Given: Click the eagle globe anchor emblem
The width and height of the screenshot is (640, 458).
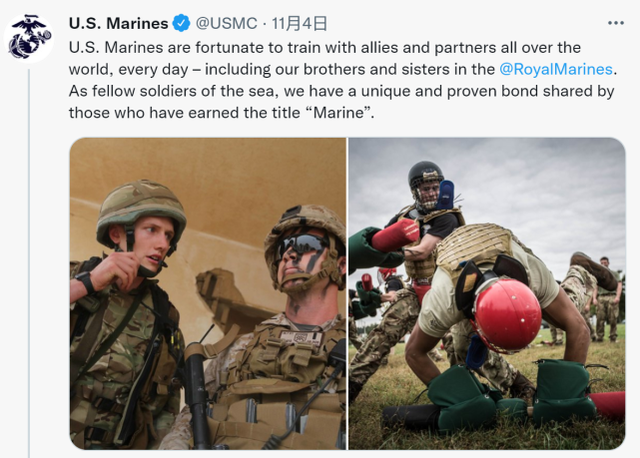Looking at the screenshot, I should click(28, 38).
